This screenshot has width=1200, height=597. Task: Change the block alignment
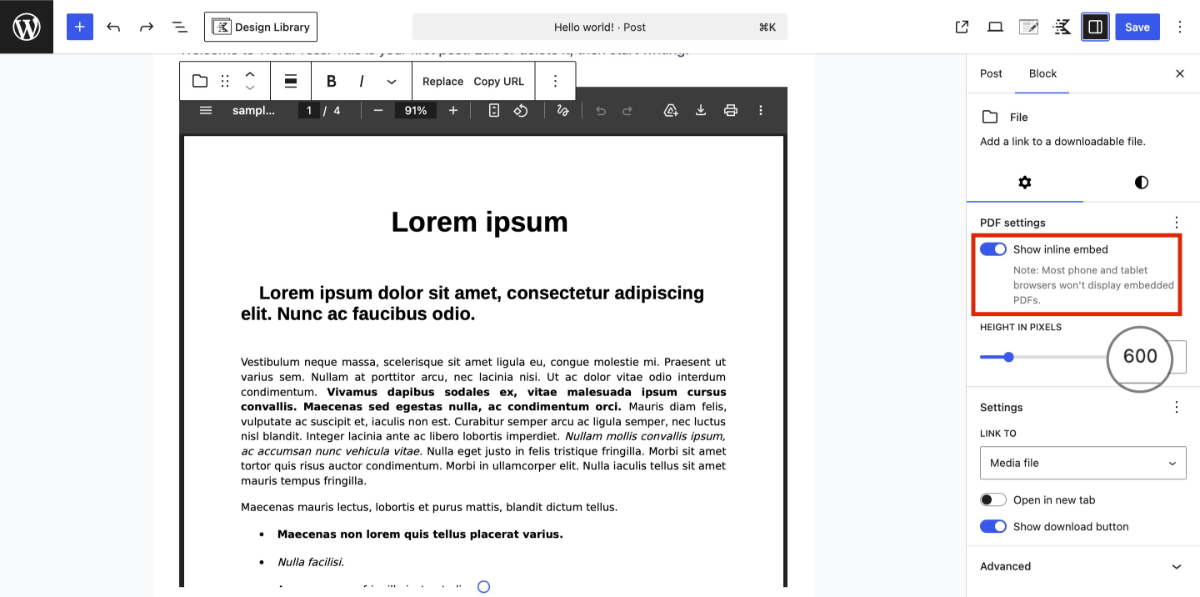(291, 81)
